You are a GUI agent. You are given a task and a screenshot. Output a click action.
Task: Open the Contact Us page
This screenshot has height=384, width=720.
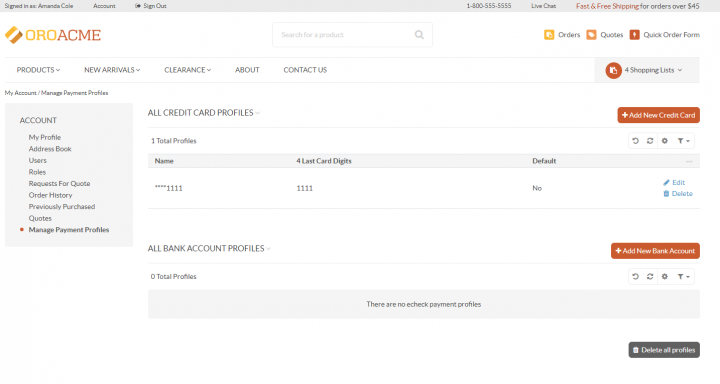click(x=305, y=70)
